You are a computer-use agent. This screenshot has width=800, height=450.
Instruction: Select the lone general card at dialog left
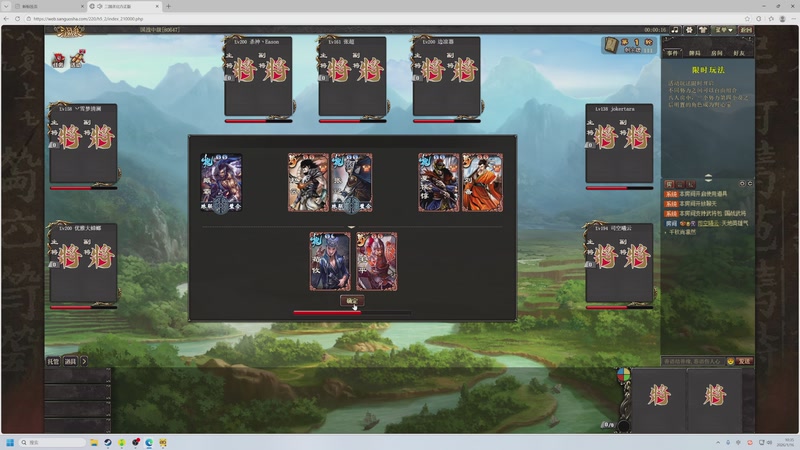point(221,183)
